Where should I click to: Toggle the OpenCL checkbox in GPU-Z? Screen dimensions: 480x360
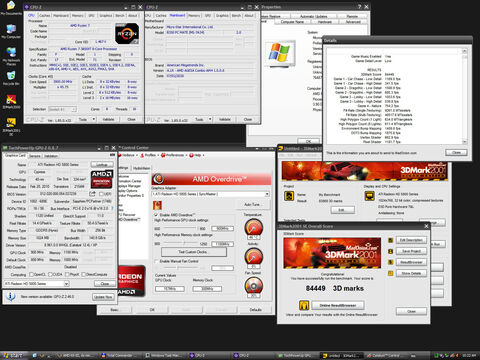coord(31,274)
